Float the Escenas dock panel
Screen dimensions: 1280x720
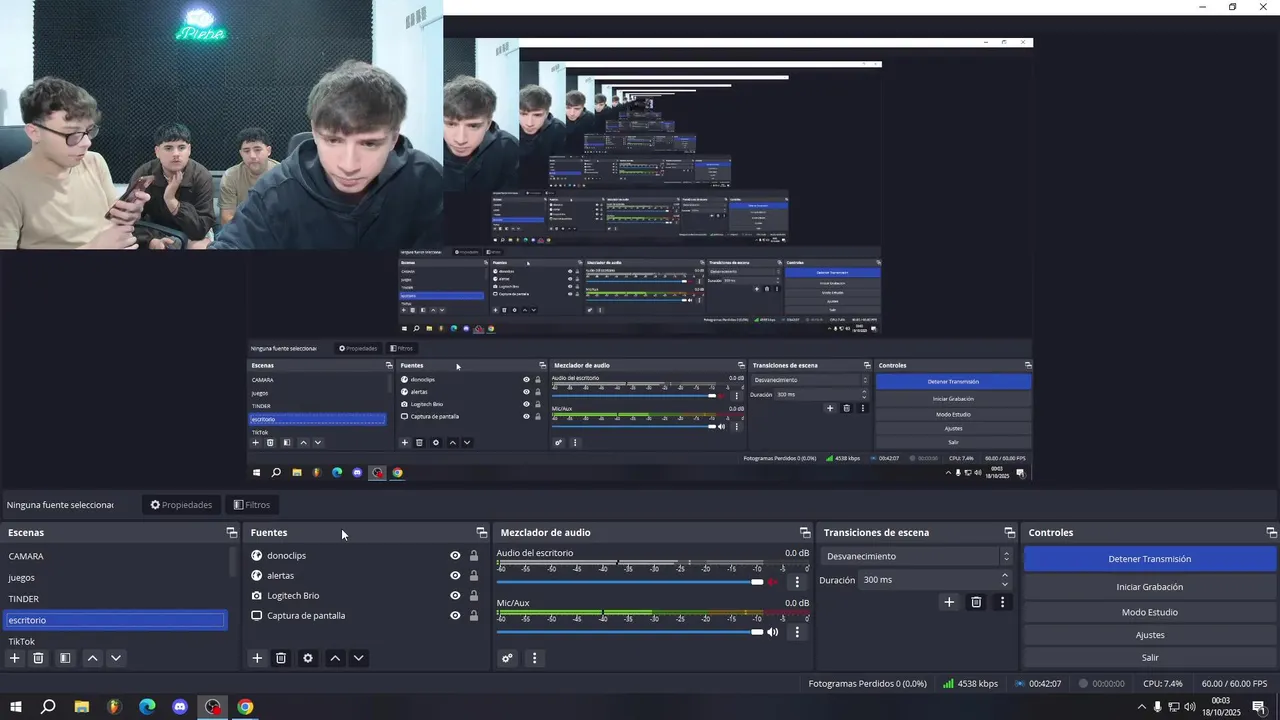tap(232, 533)
